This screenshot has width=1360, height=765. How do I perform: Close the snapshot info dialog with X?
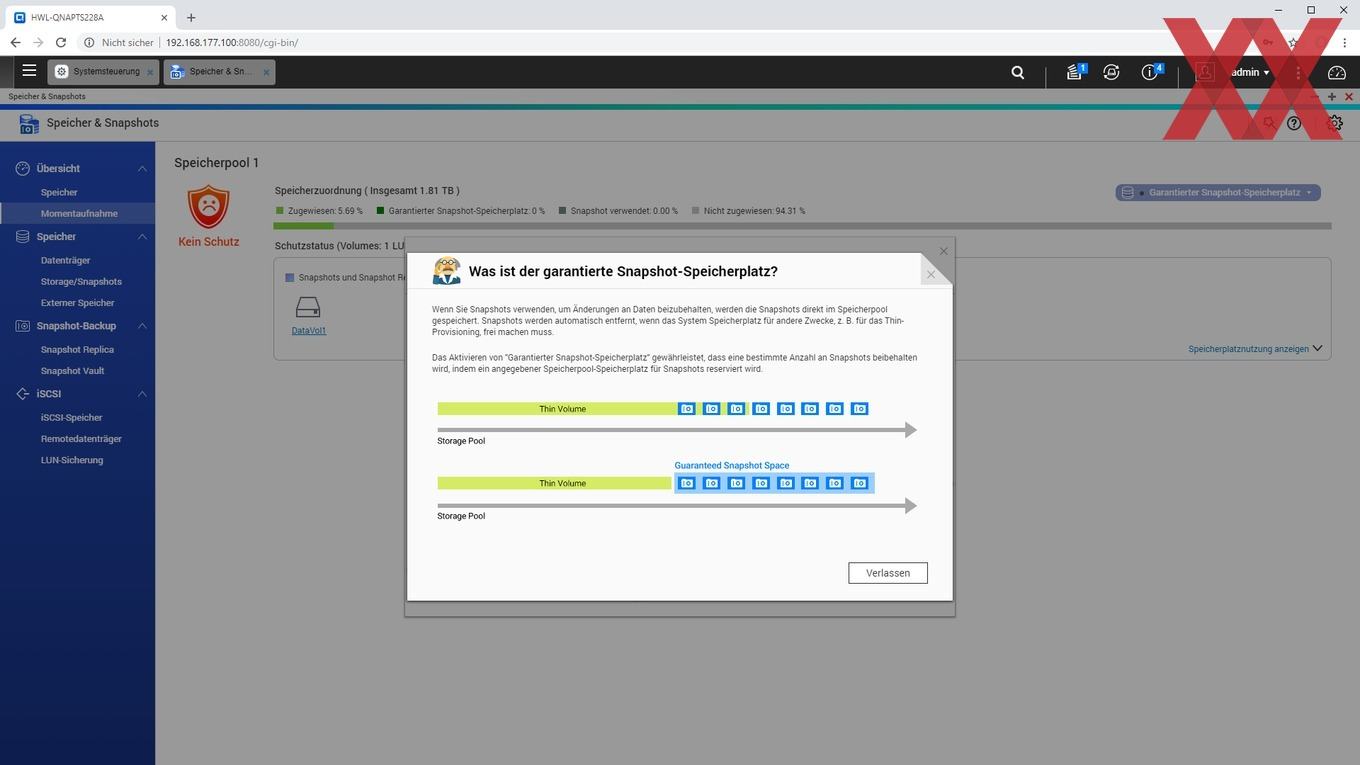pyautogui.click(x=931, y=274)
